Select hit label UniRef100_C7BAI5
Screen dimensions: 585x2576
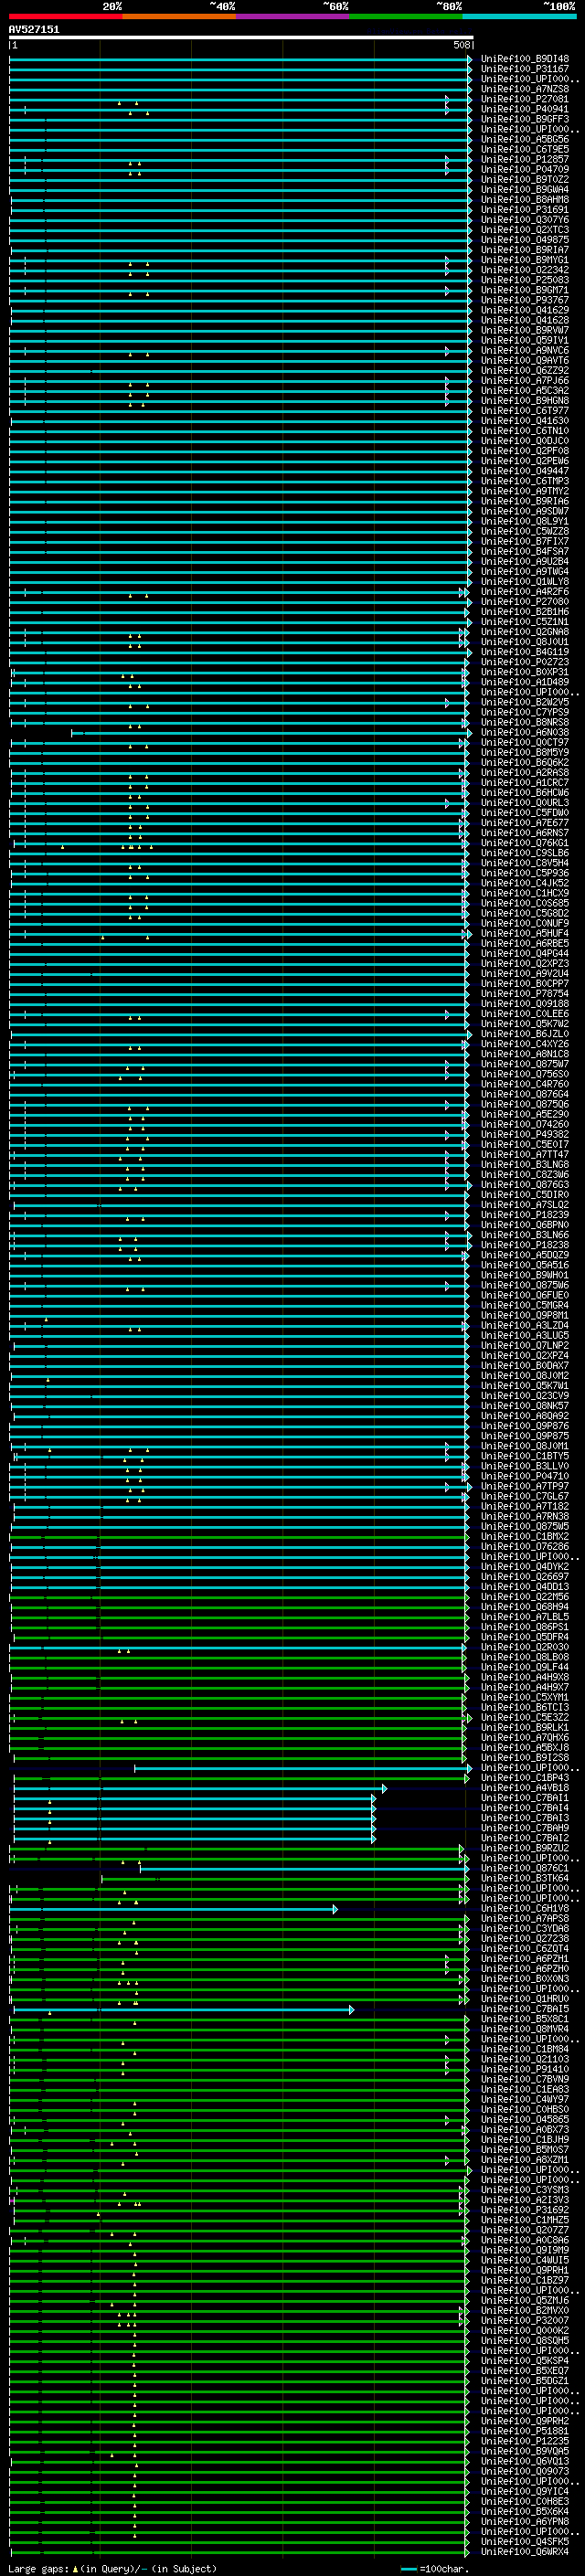(x=525, y=2009)
